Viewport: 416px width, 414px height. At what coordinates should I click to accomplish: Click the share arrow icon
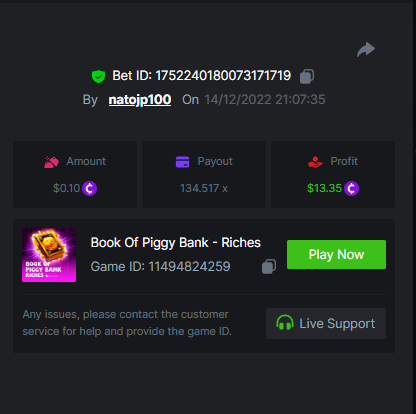pos(366,50)
